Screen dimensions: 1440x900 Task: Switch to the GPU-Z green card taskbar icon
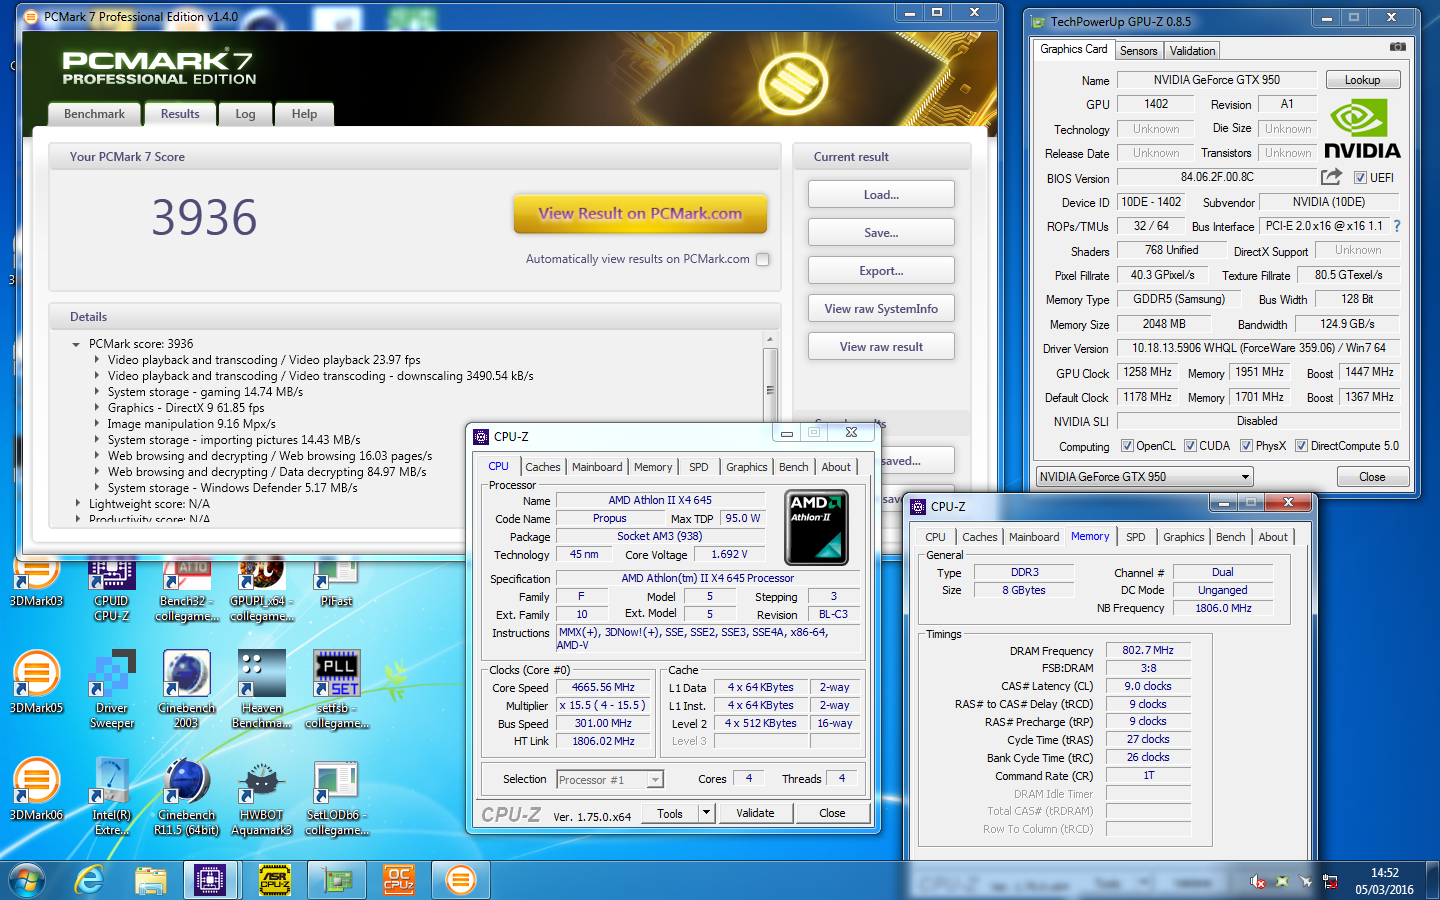(337, 880)
